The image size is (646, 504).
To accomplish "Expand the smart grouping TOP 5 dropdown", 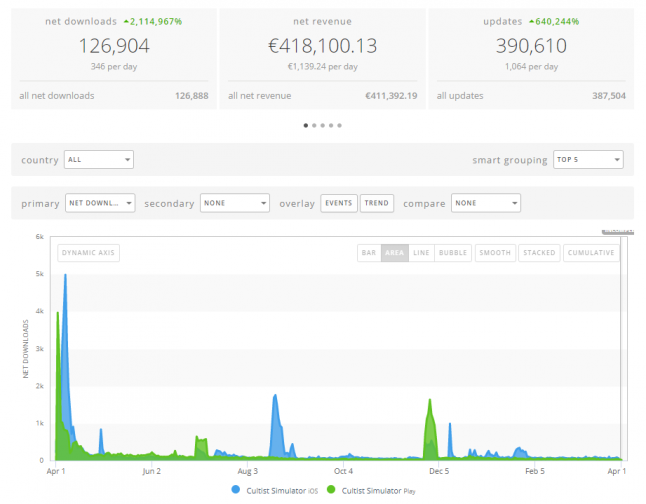I will coord(588,160).
